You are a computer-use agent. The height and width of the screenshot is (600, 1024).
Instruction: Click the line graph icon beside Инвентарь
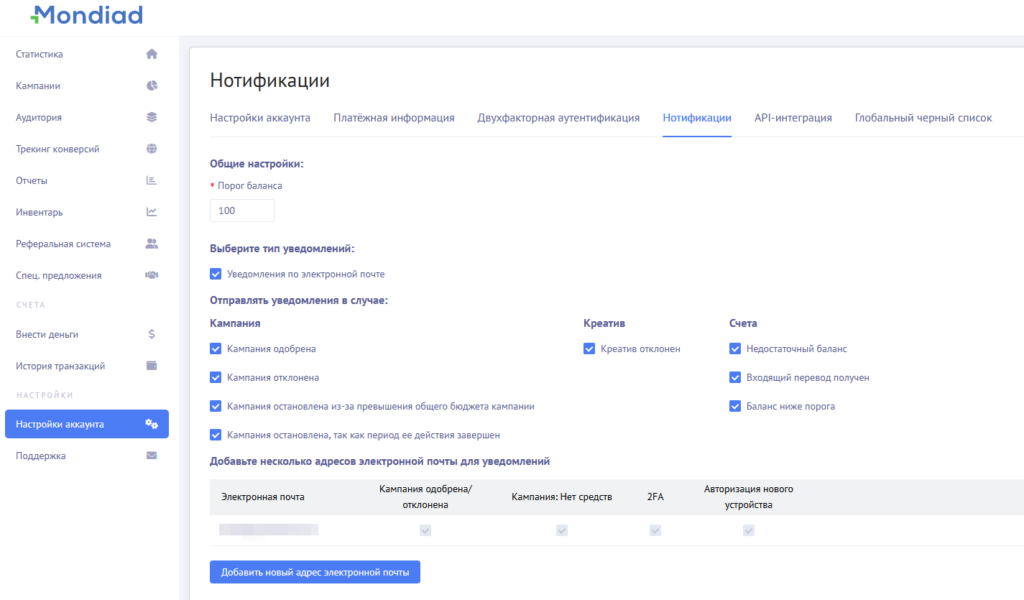pyautogui.click(x=152, y=212)
